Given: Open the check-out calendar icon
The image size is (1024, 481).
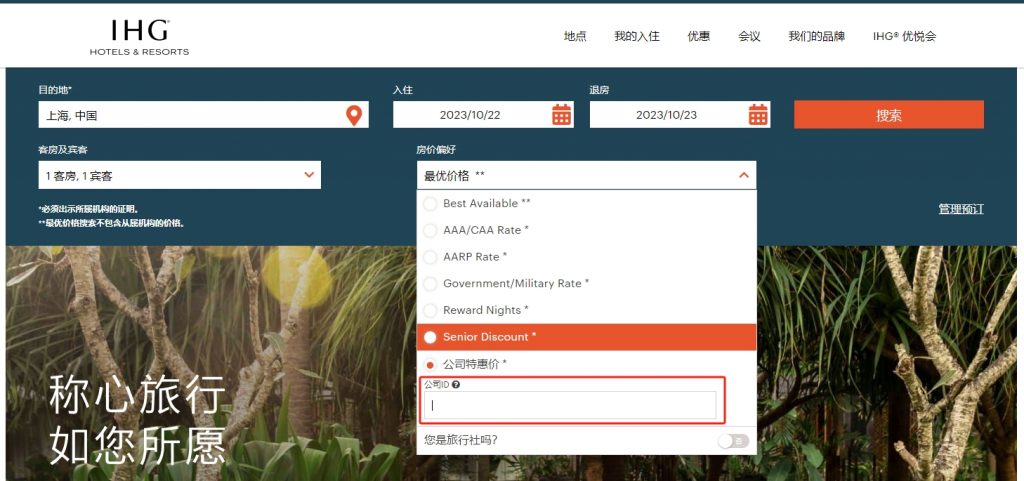Looking at the screenshot, I should pos(758,115).
